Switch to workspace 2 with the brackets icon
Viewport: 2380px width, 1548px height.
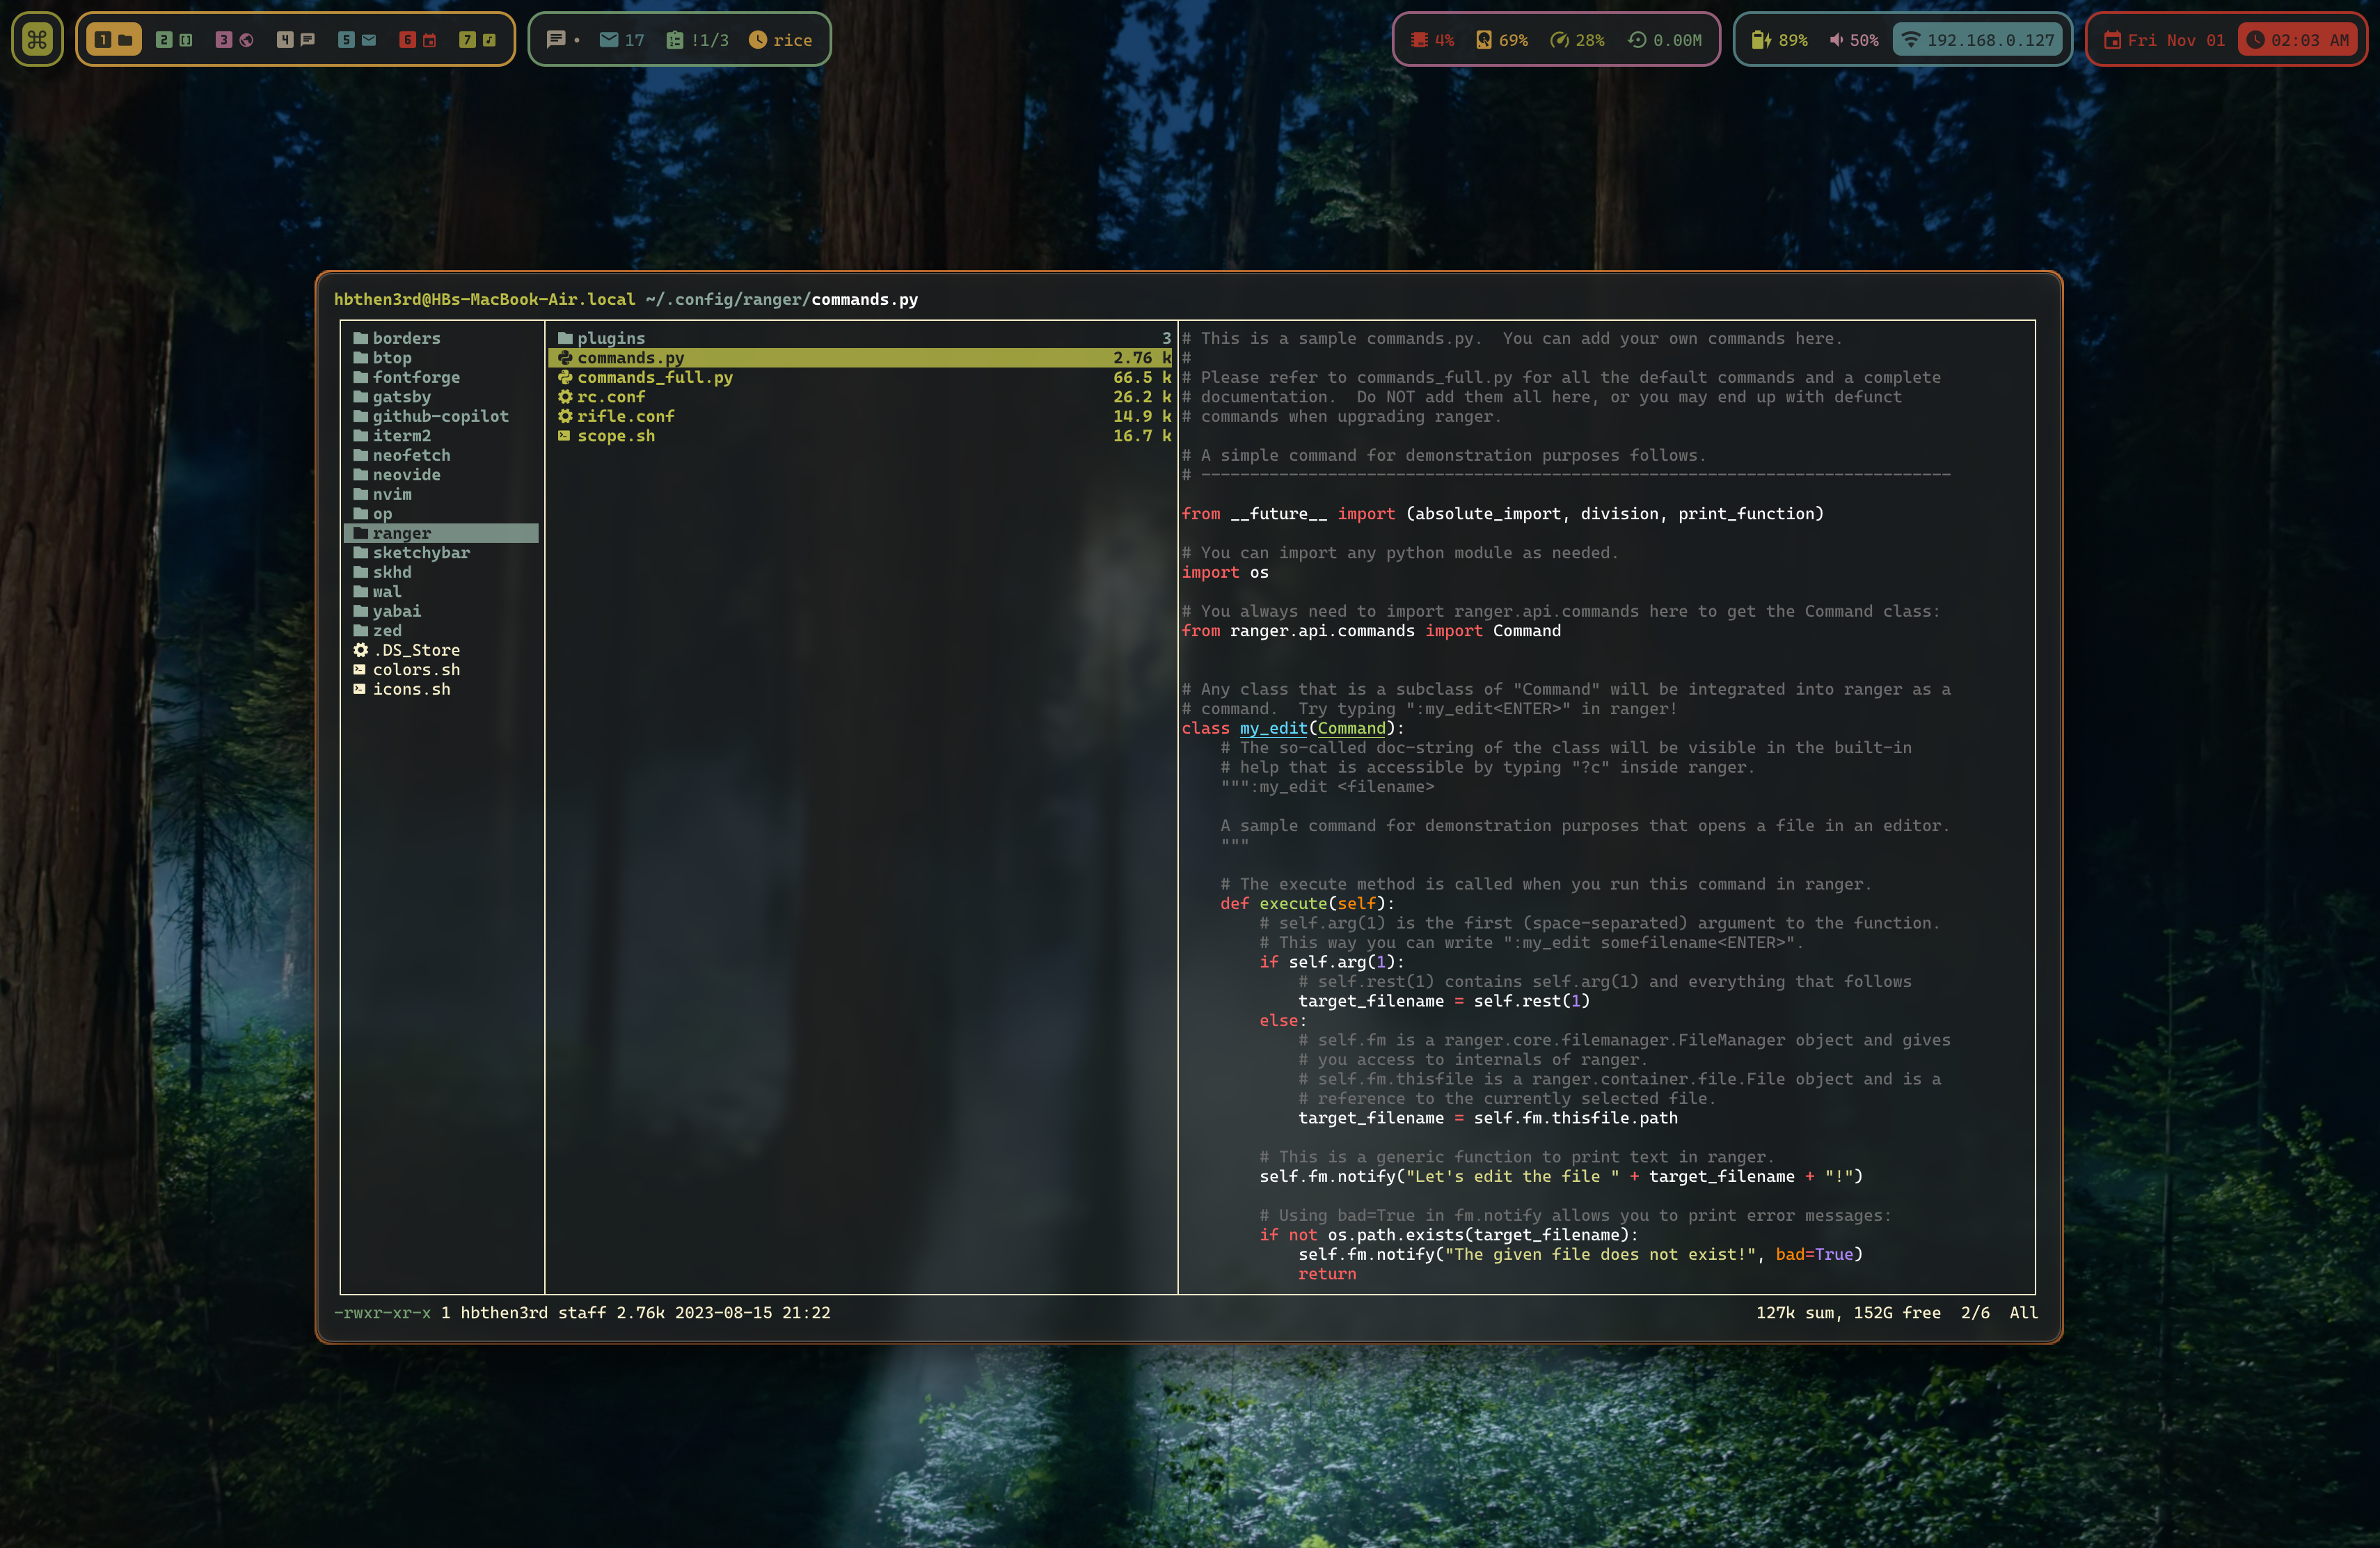(x=174, y=40)
